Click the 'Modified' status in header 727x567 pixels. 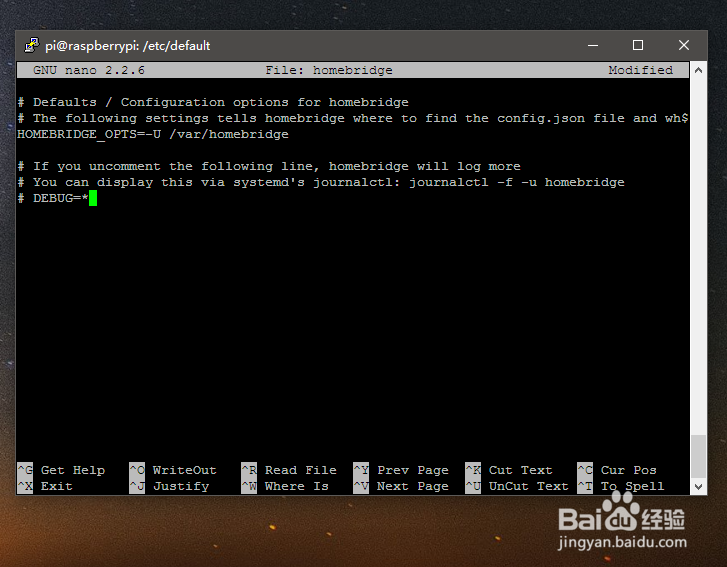[640, 70]
